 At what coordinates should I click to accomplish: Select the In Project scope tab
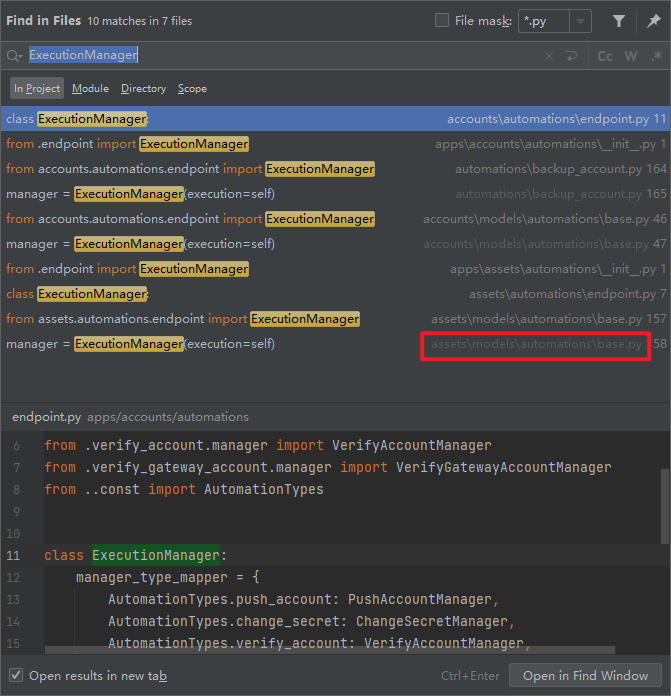tap(37, 88)
